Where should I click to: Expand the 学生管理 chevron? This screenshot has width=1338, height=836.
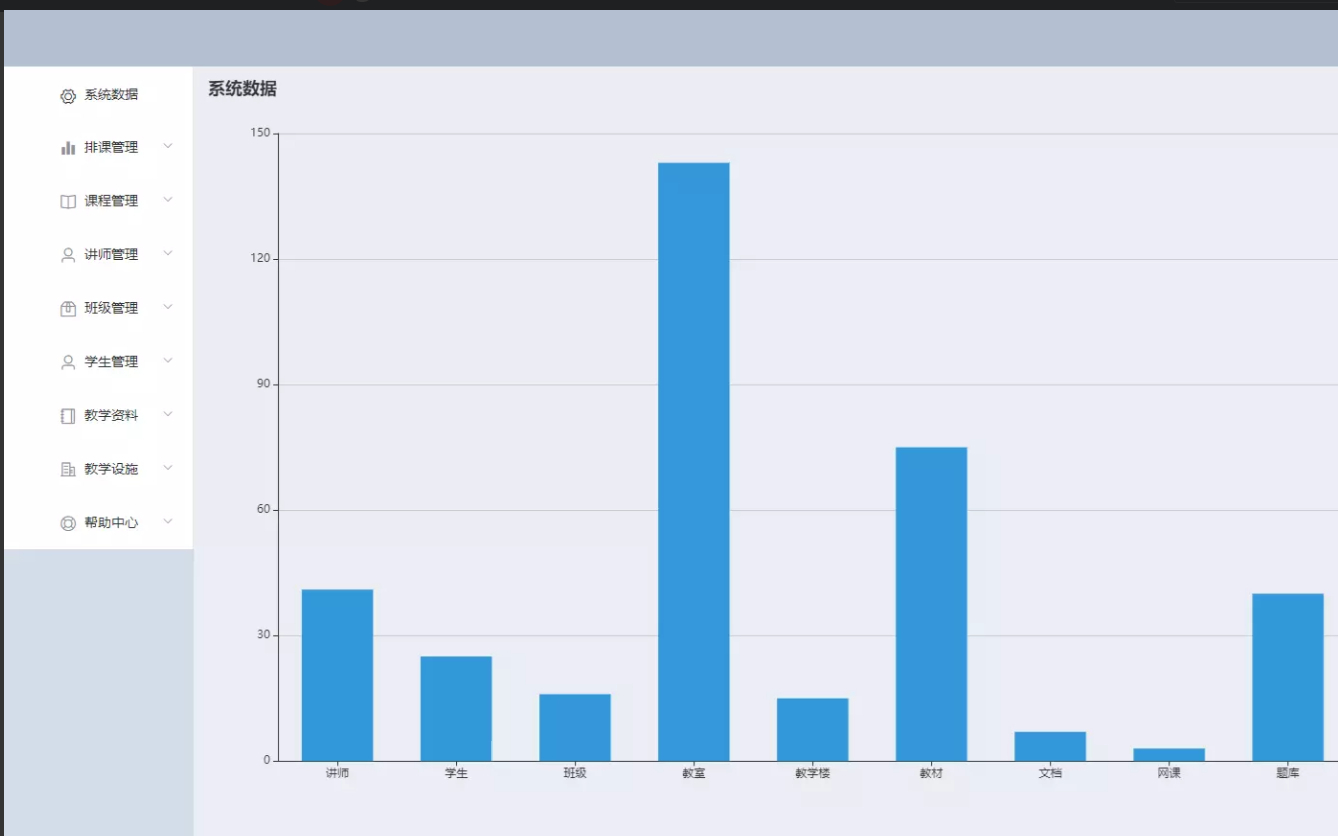point(168,360)
